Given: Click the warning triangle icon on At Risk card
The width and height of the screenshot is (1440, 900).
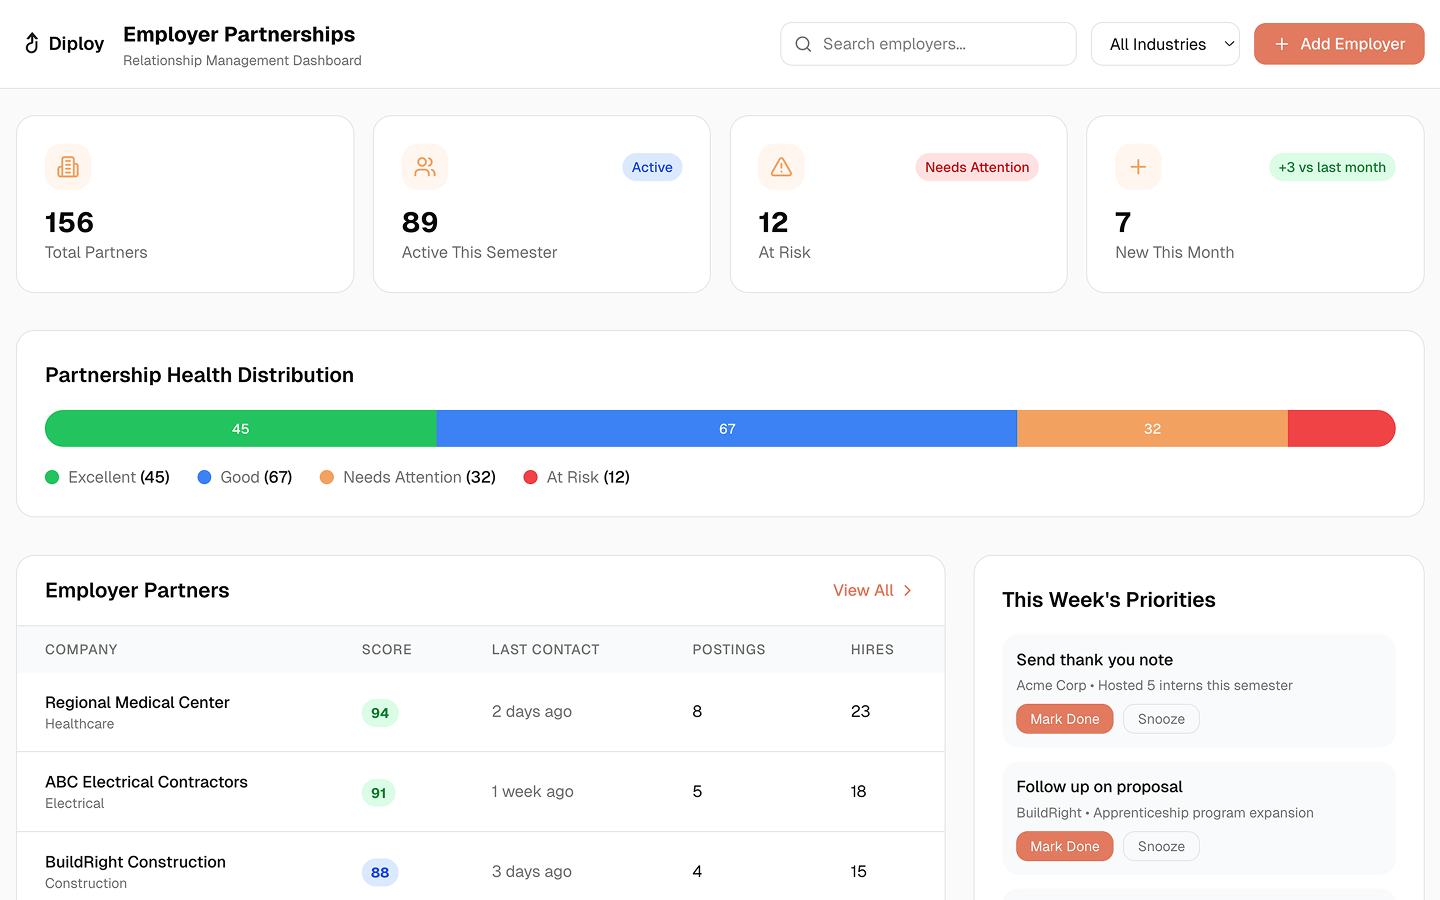Looking at the screenshot, I should coord(781,167).
